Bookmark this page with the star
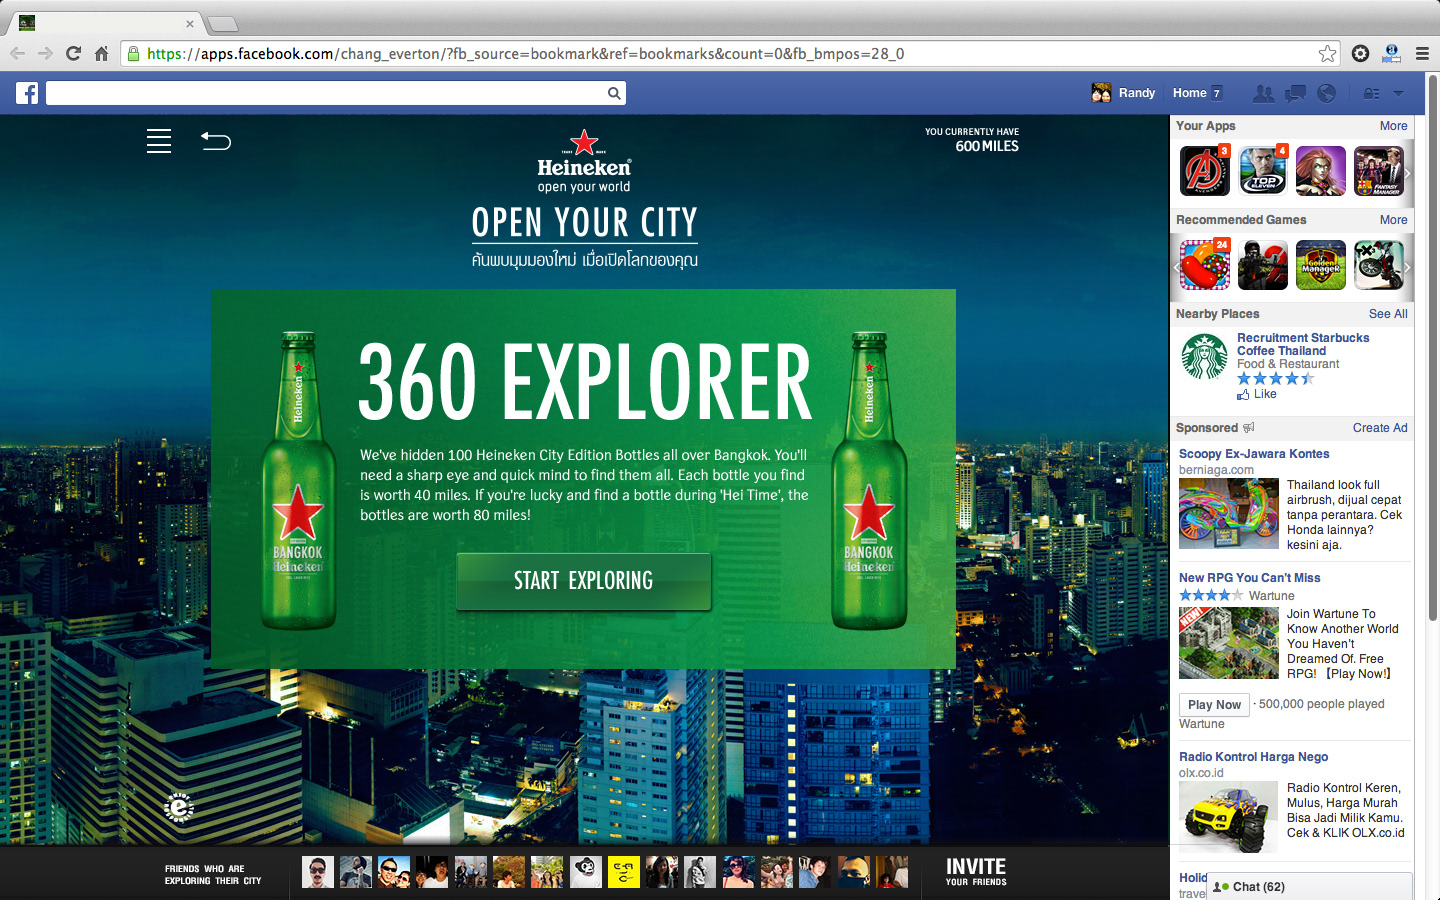Viewport: 1440px width, 900px height. point(1327,54)
